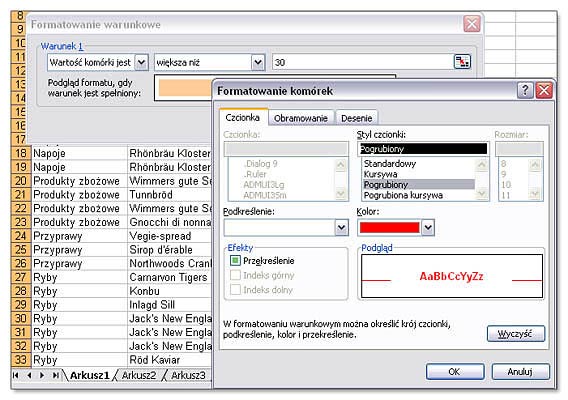The image size is (568, 400).
Task: Click cell Carnarvon Tigers
Action: (x=170, y=277)
